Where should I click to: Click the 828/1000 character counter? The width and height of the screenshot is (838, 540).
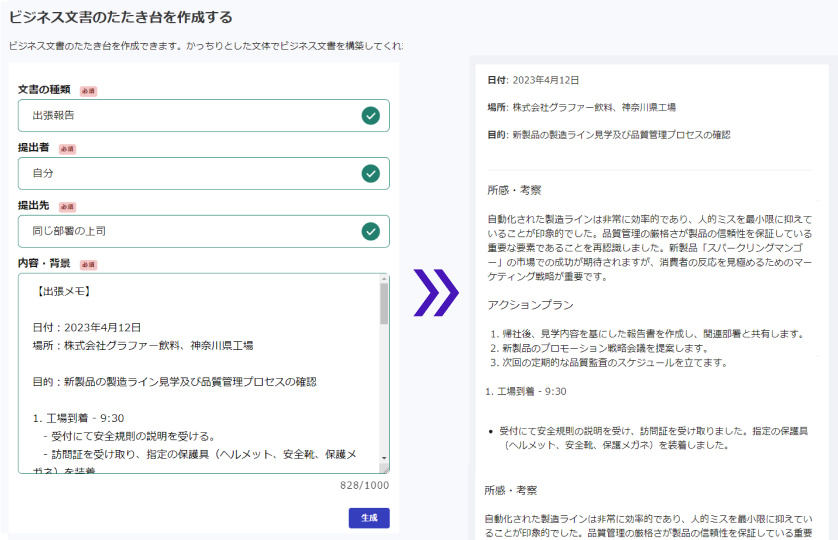[364, 485]
